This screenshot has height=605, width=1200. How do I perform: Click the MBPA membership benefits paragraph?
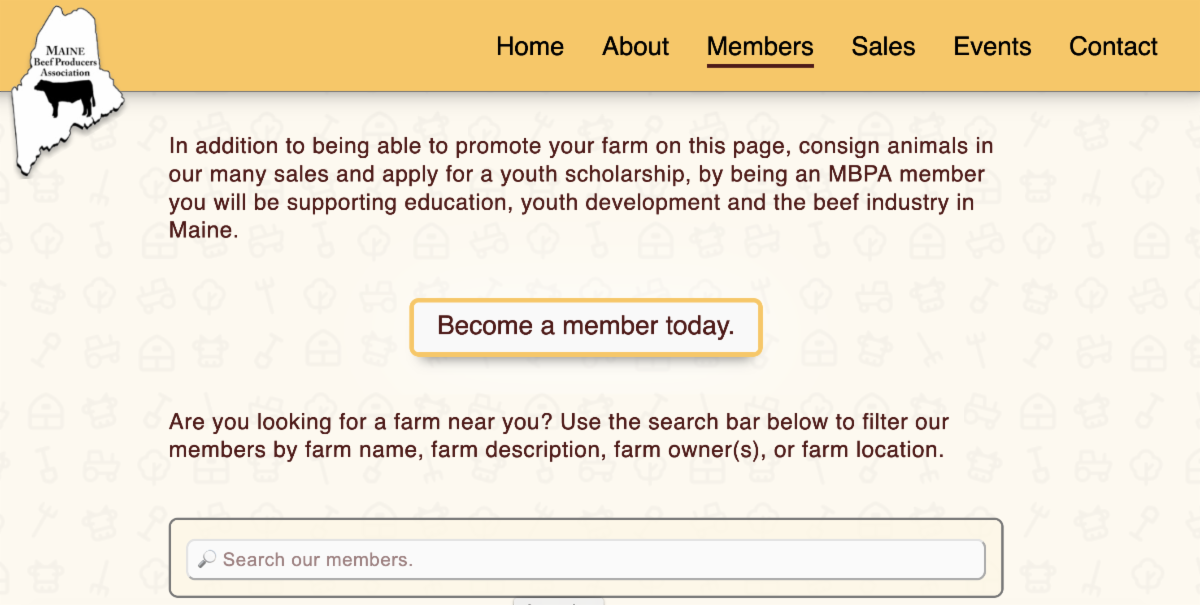pyautogui.click(x=580, y=189)
